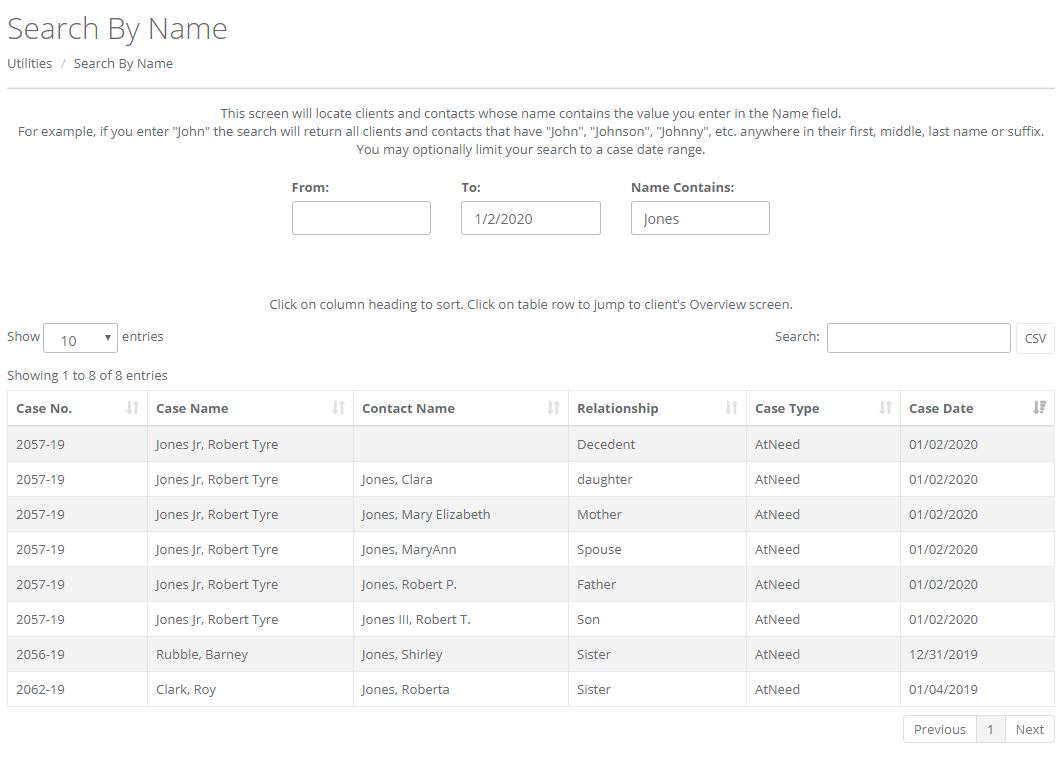Image resolution: width=1063 pixels, height=758 pixels.
Task: Select page 1 in pagination
Action: [x=990, y=729]
